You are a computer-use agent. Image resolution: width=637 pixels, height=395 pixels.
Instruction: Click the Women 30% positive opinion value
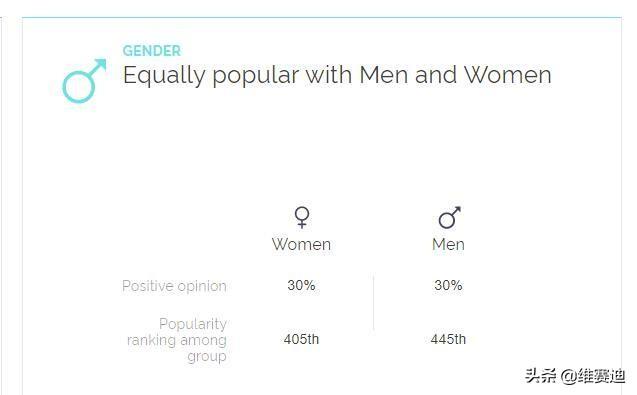tap(301, 285)
